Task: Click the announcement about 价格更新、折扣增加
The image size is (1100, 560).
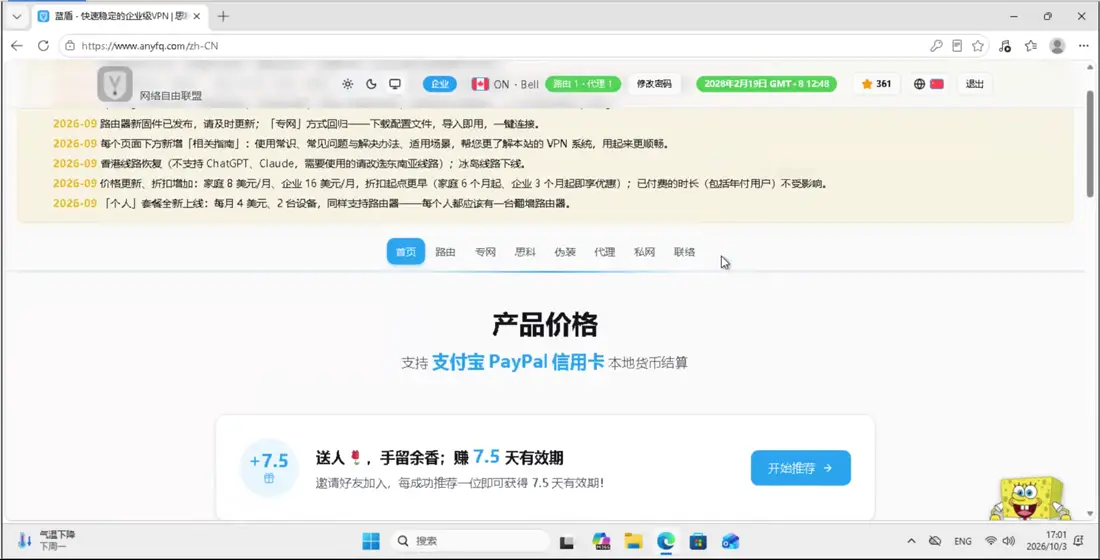Action: pos(441,184)
